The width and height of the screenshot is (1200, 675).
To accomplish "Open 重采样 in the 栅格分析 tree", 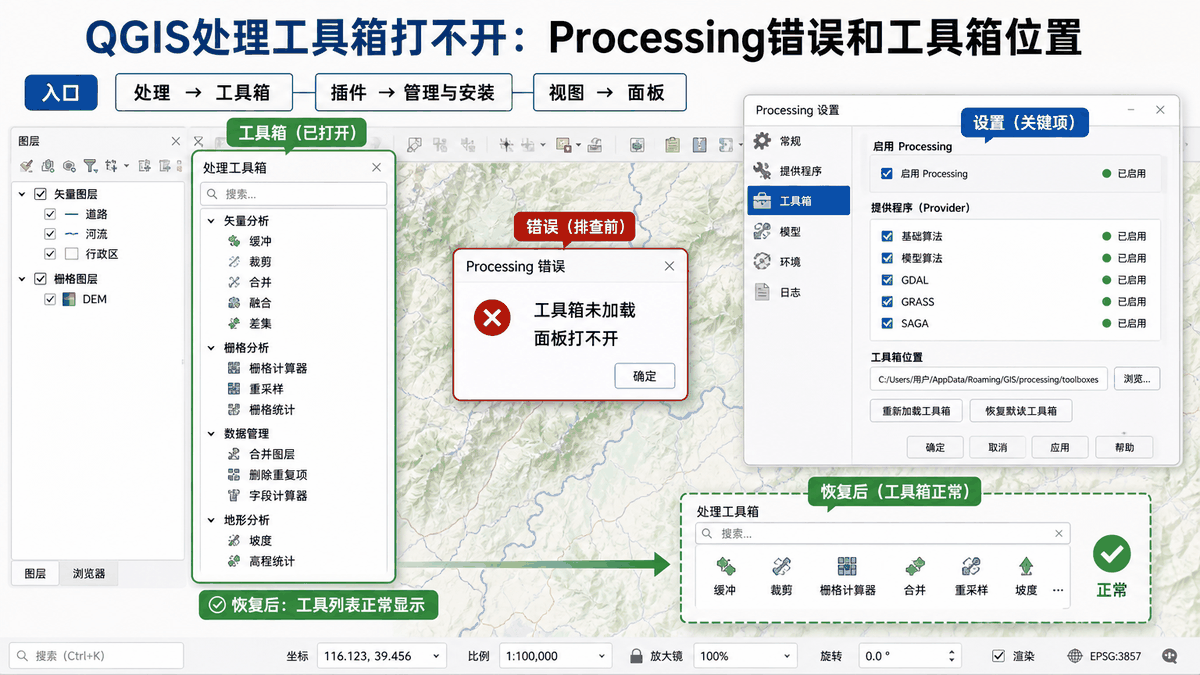I will (x=255, y=389).
